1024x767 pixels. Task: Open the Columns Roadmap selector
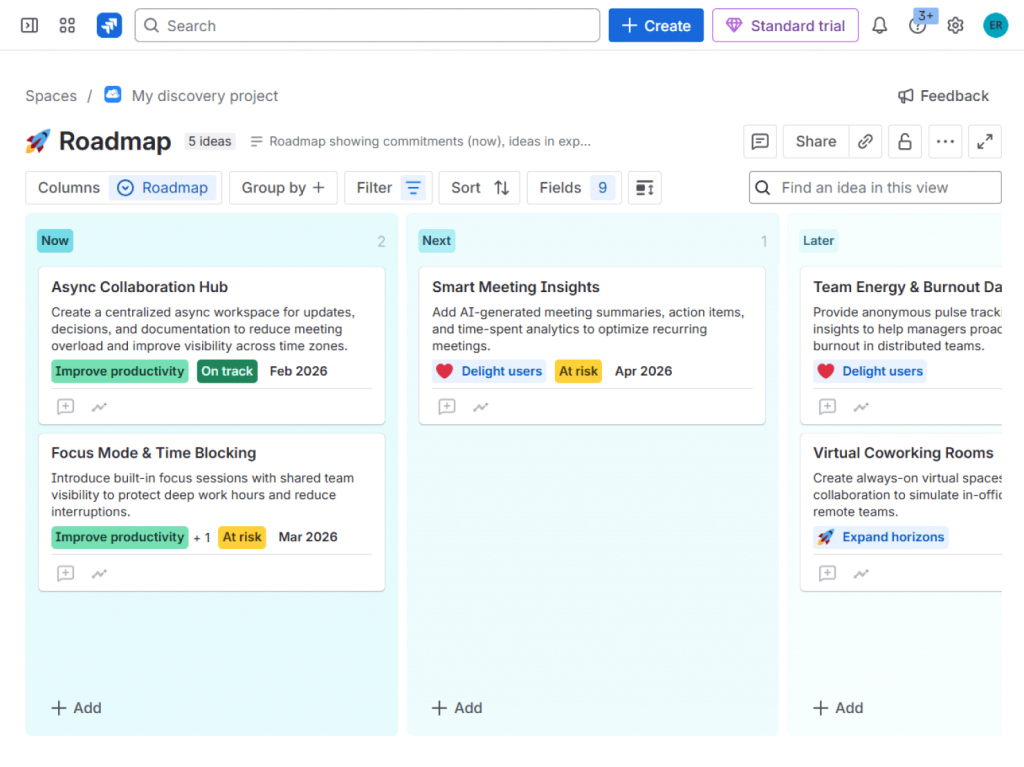coord(123,188)
